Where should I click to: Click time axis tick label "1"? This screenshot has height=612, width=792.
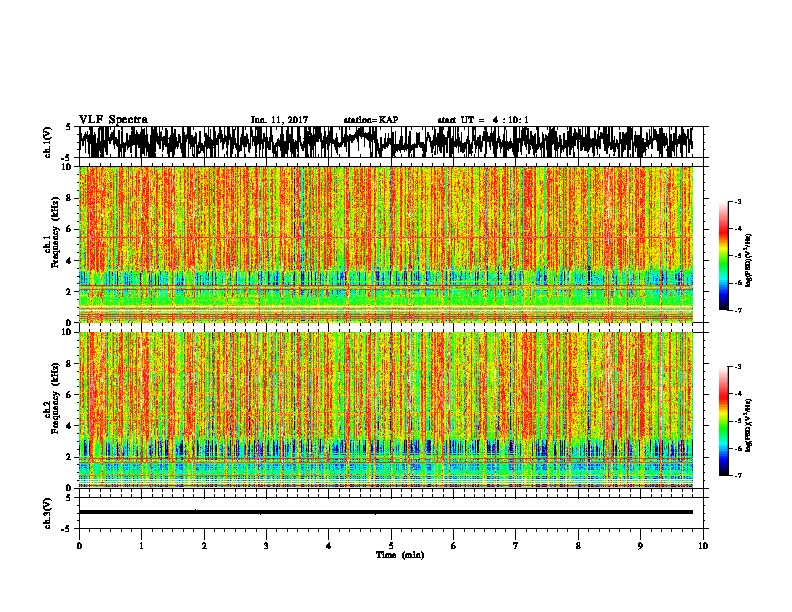tap(141, 546)
